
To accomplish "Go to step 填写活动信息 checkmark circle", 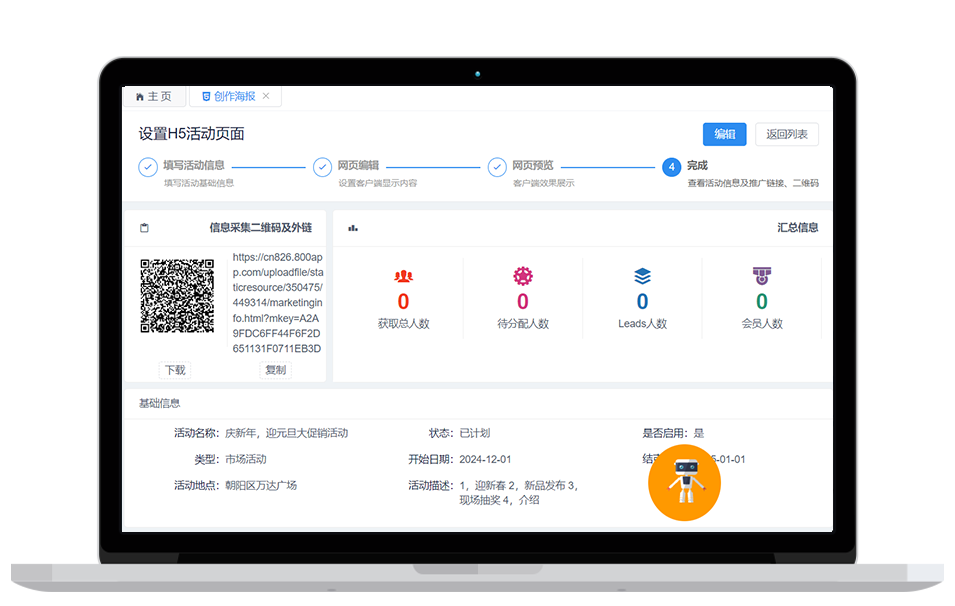I will pyautogui.click(x=147, y=167).
